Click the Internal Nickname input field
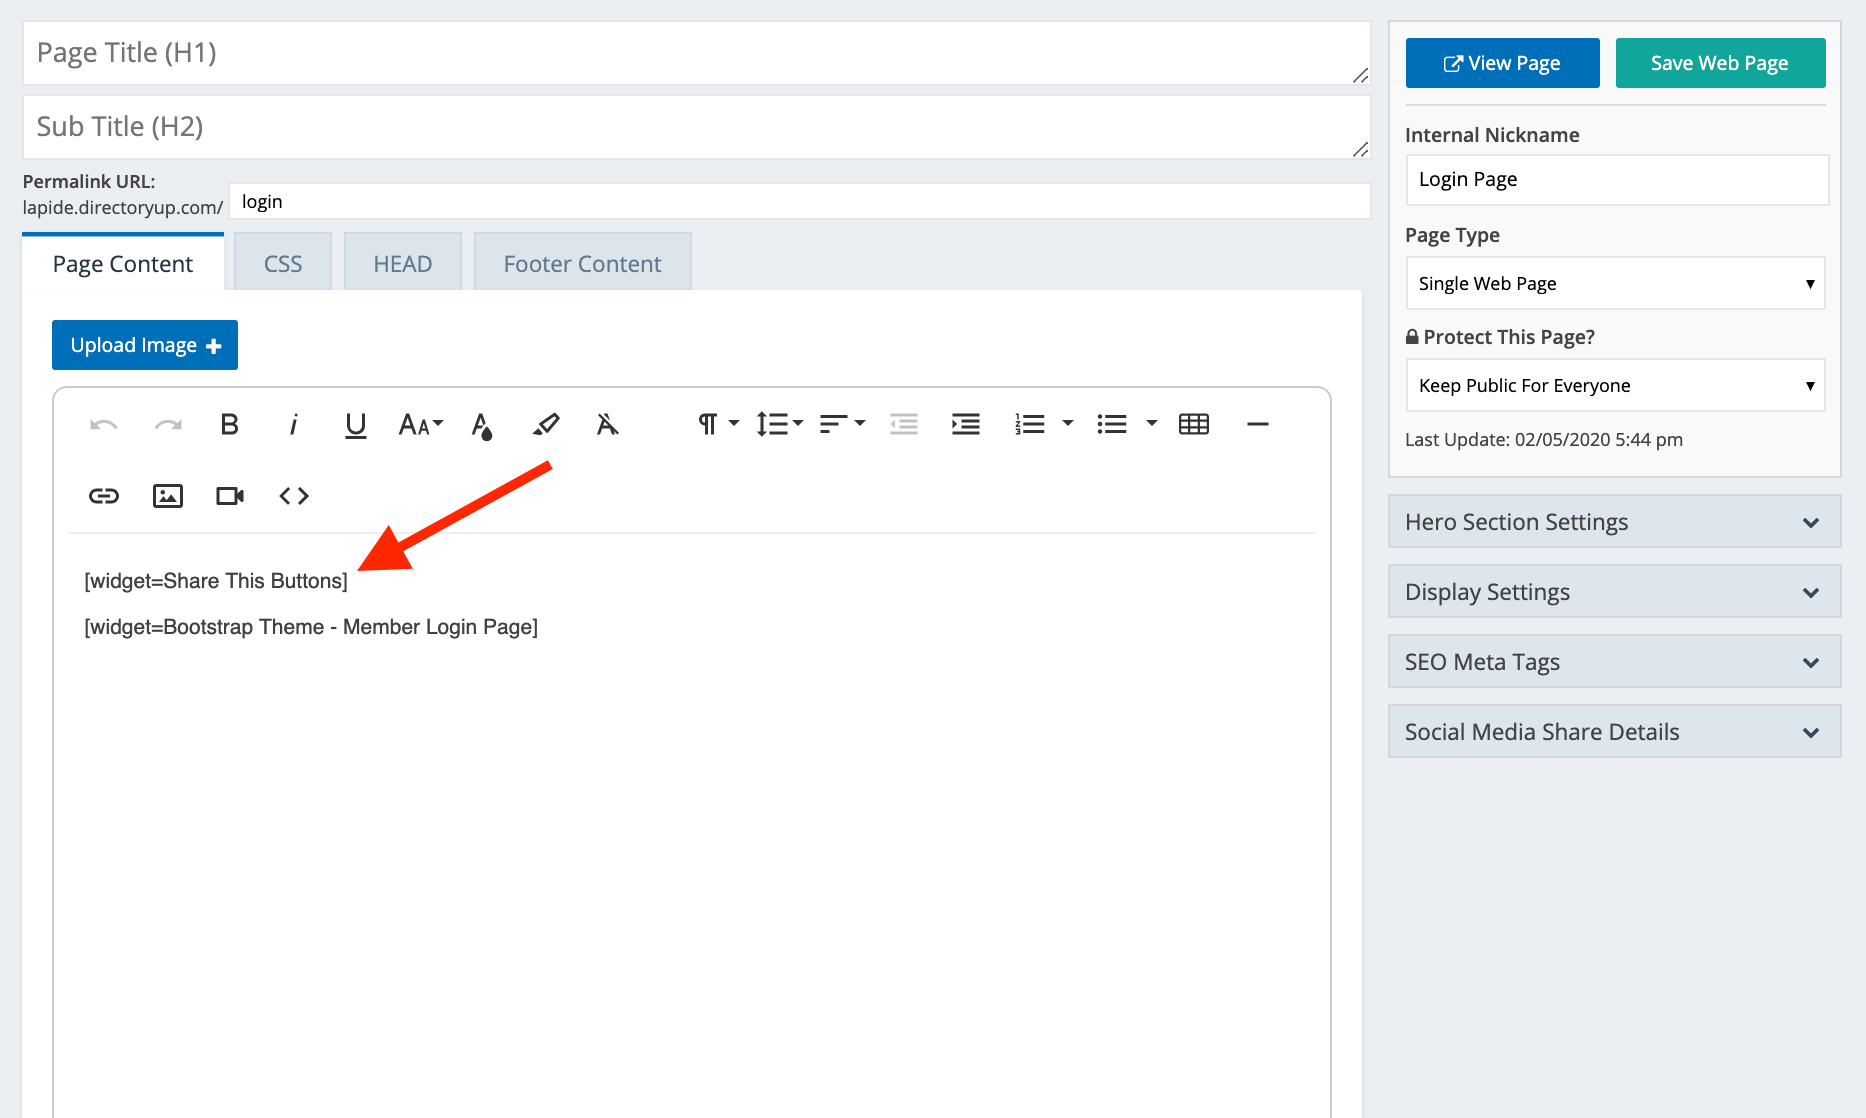The image size is (1866, 1118). click(1616, 179)
